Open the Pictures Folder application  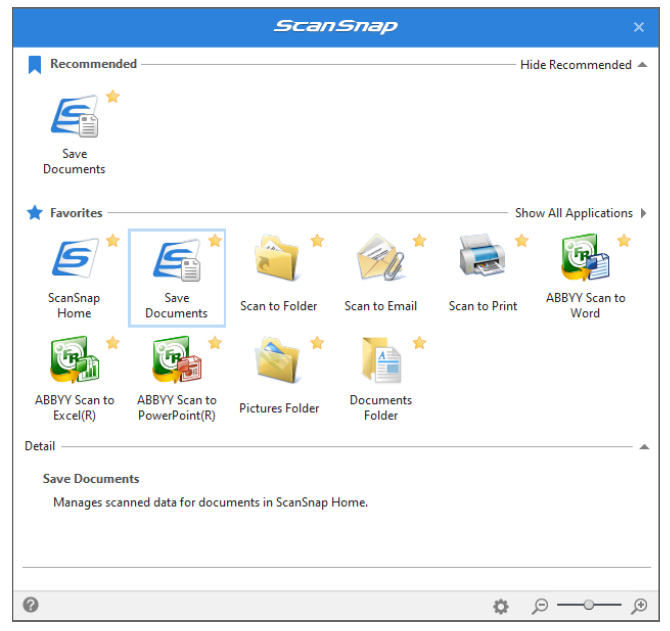point(279,376)
